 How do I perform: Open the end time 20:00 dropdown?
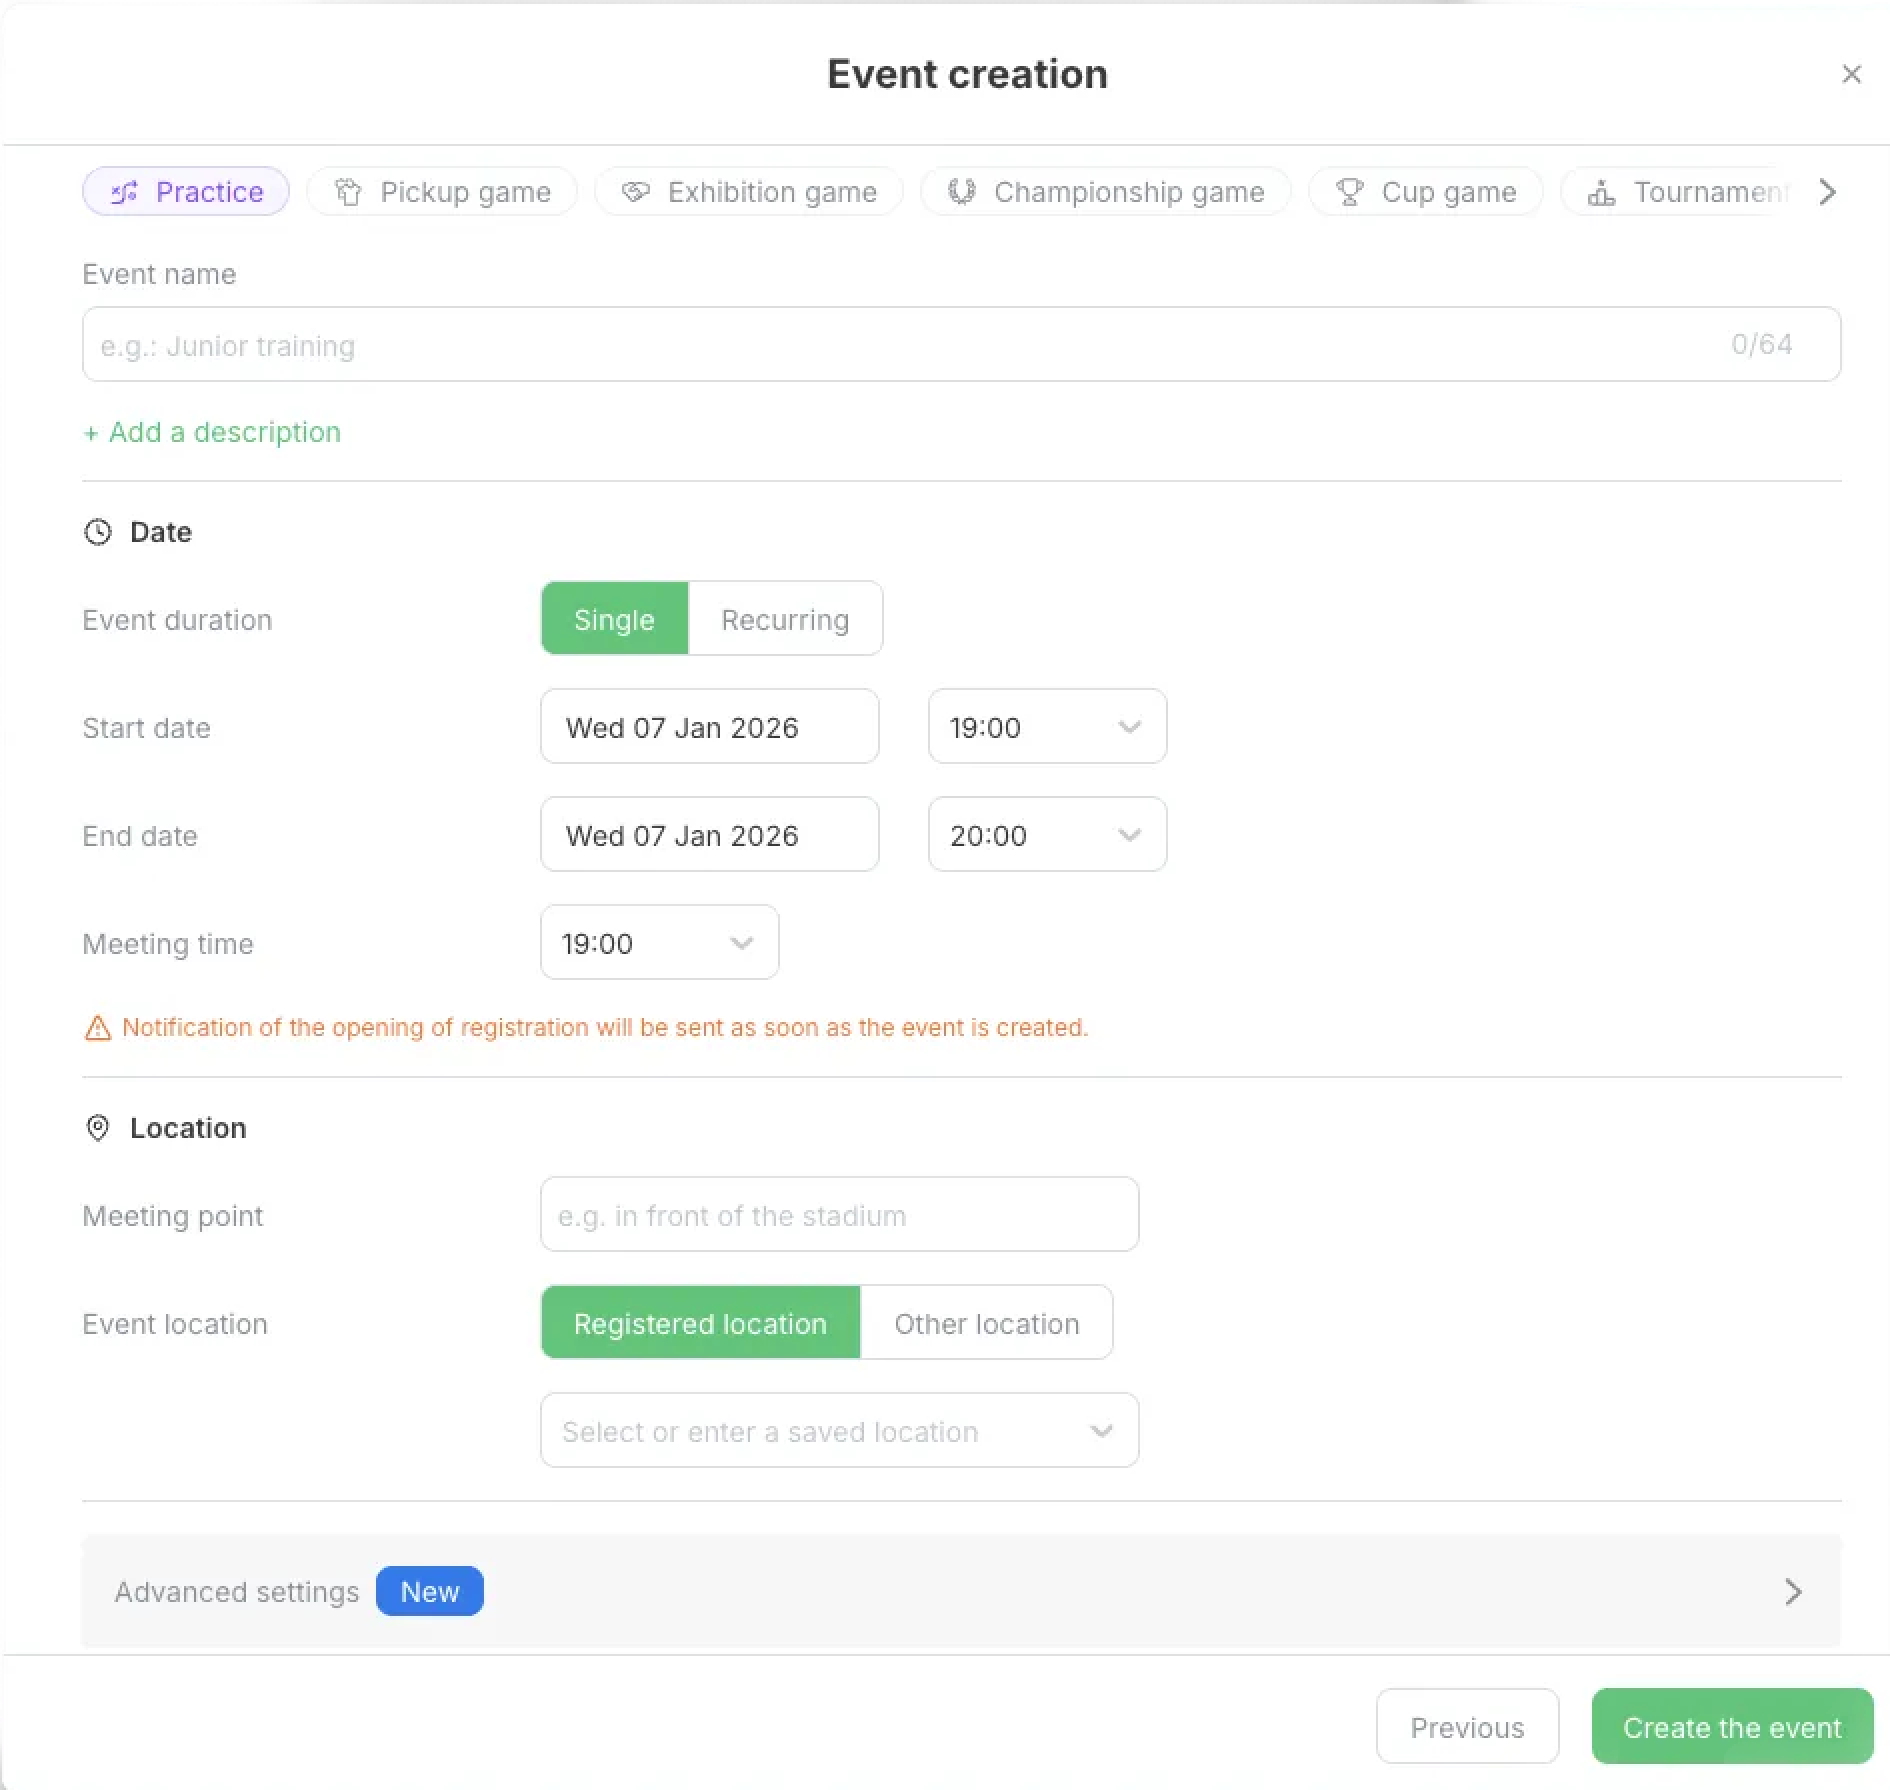1047,835
